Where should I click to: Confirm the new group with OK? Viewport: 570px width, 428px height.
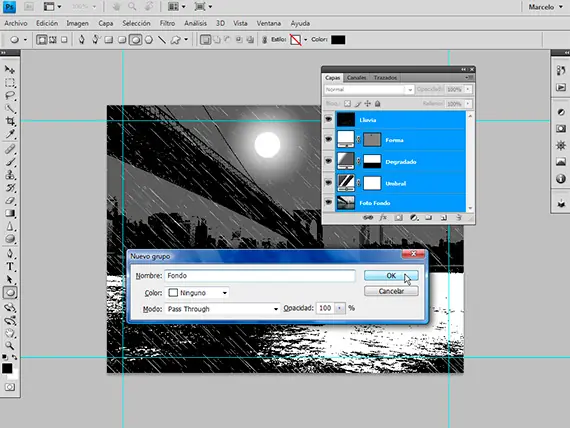tap(391, 276)
